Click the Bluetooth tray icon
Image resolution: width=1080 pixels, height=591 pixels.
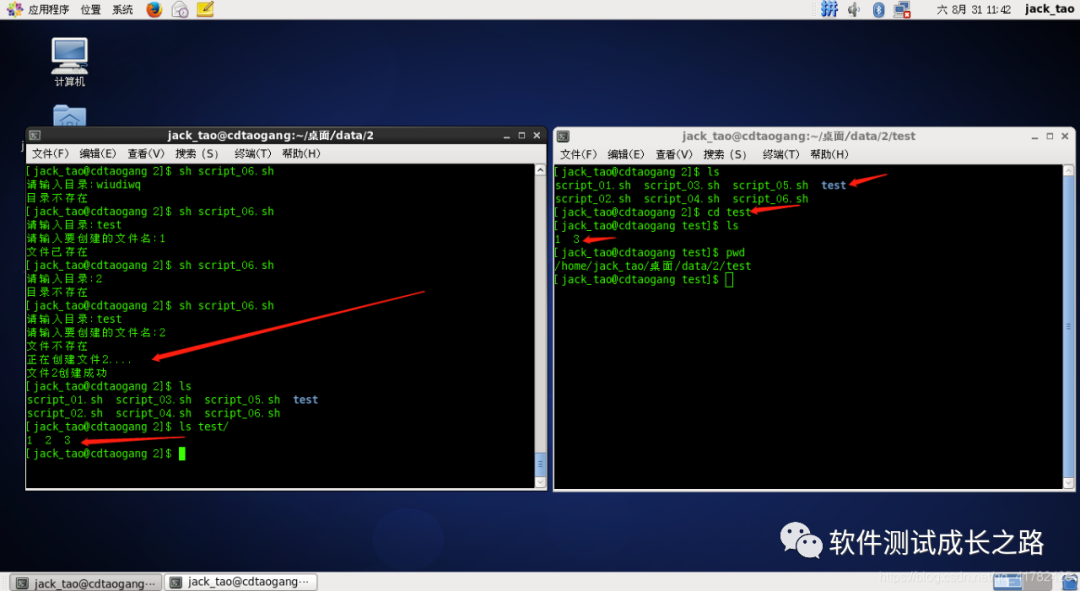(x=878, y=10)
